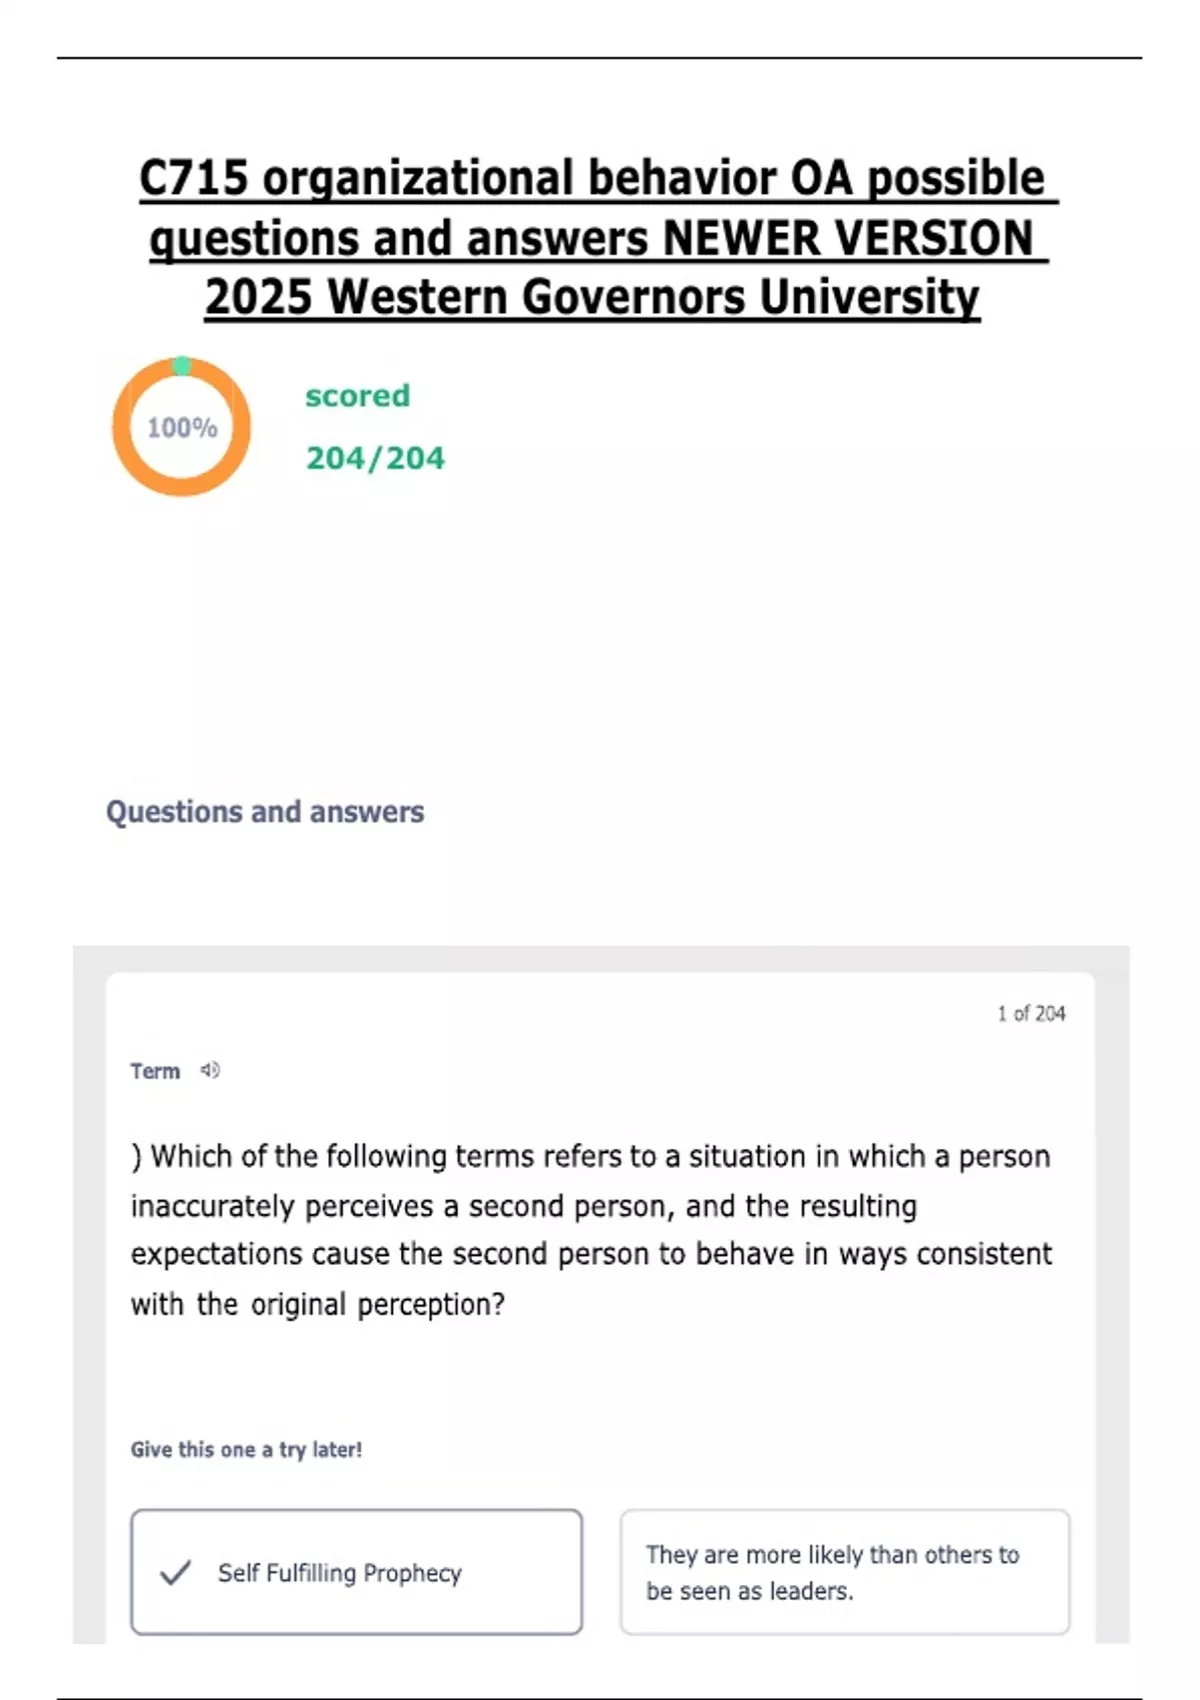Click the 'expectations cause the second person' line

(590, 1254)
